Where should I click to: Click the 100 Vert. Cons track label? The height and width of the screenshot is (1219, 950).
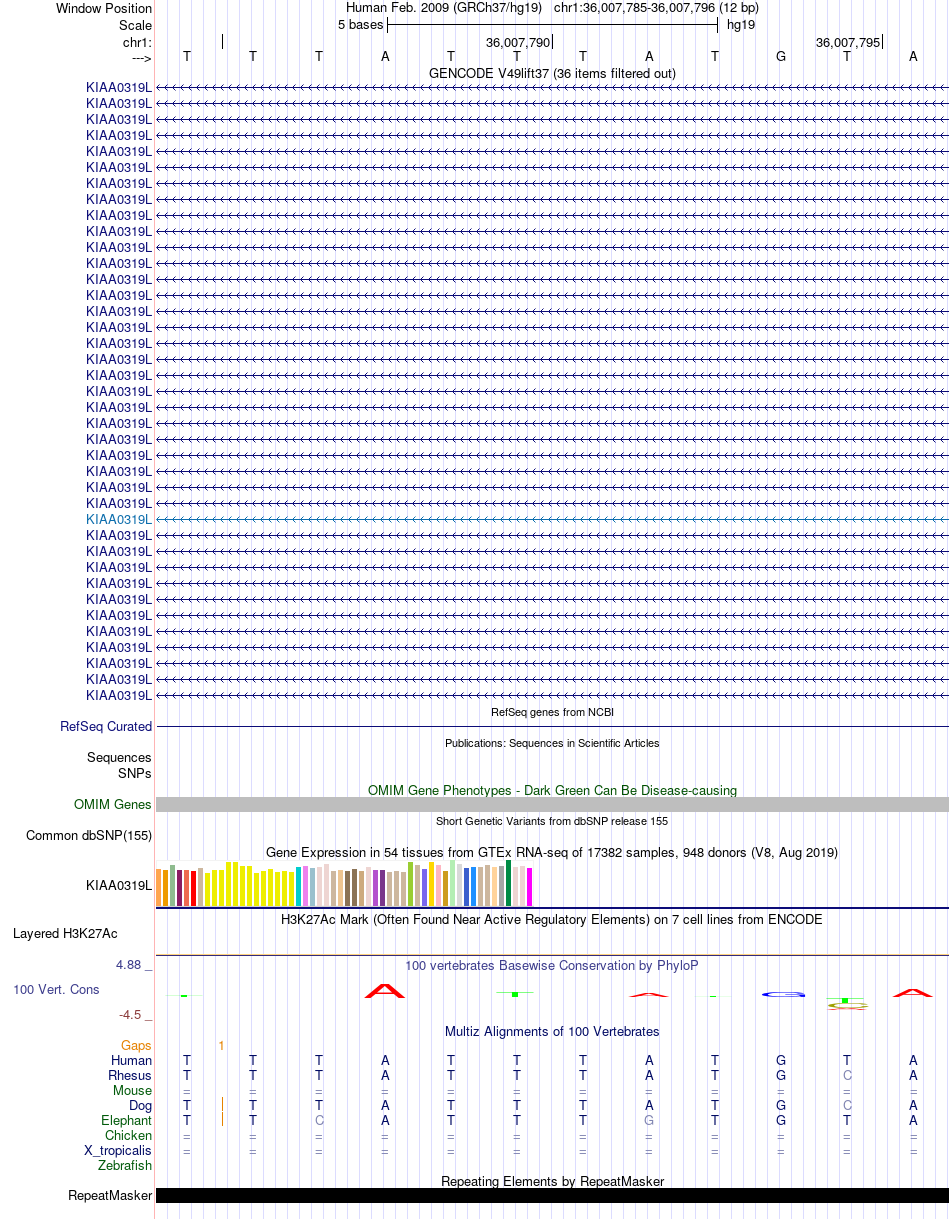click(56, 989)
